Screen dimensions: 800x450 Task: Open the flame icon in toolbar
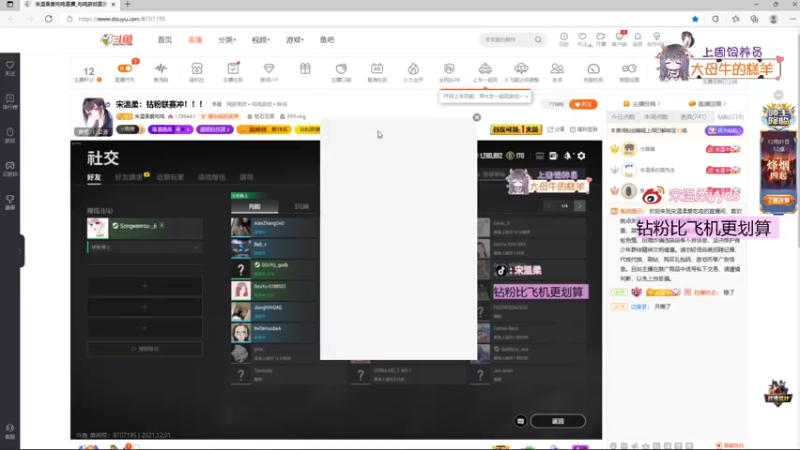413,68
